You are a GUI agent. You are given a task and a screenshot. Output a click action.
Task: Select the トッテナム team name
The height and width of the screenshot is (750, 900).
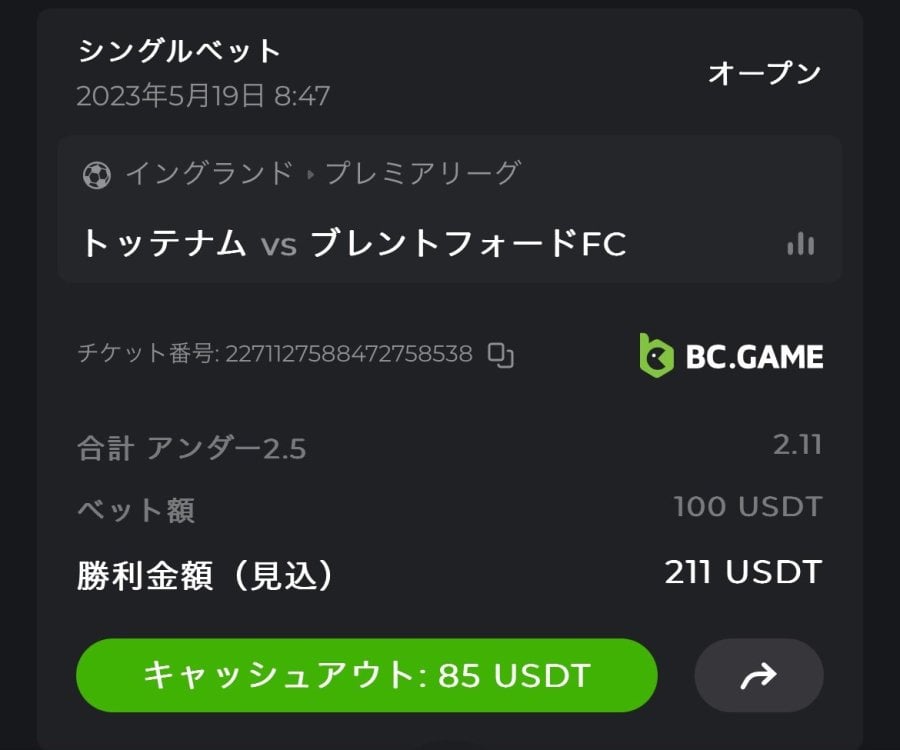click(x=163, y=243)
